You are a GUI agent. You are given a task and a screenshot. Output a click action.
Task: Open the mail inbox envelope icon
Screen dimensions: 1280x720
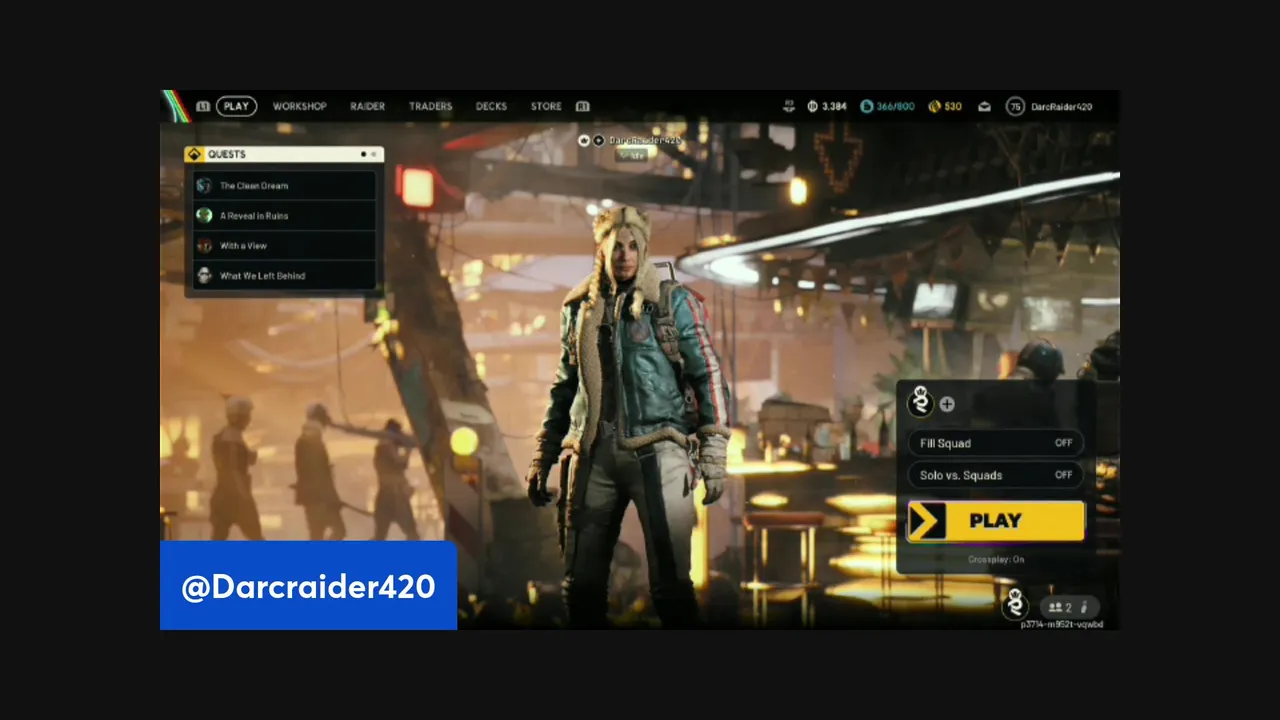coord(984,106)
